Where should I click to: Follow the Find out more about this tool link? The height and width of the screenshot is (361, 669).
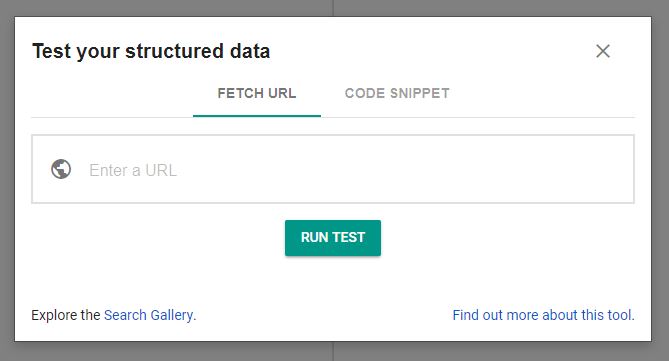point(543,315)
